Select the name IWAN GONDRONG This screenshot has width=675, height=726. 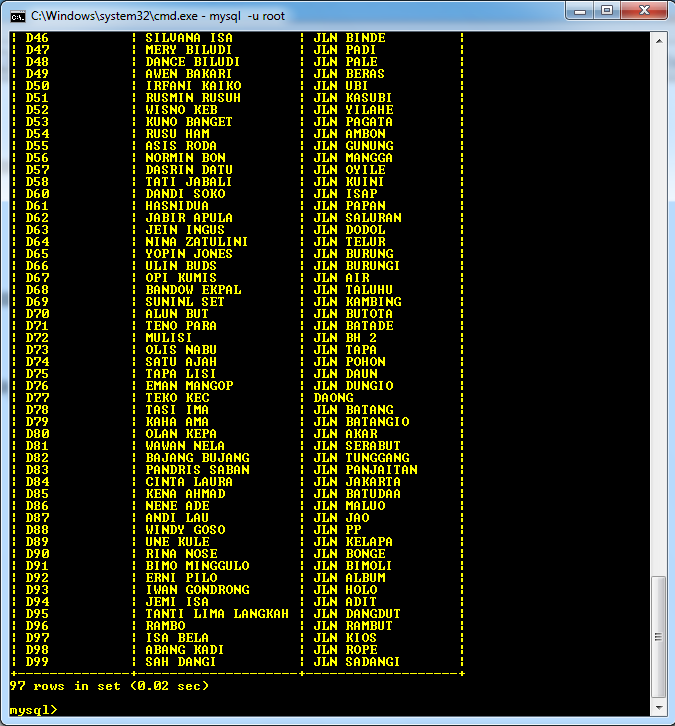197,592
